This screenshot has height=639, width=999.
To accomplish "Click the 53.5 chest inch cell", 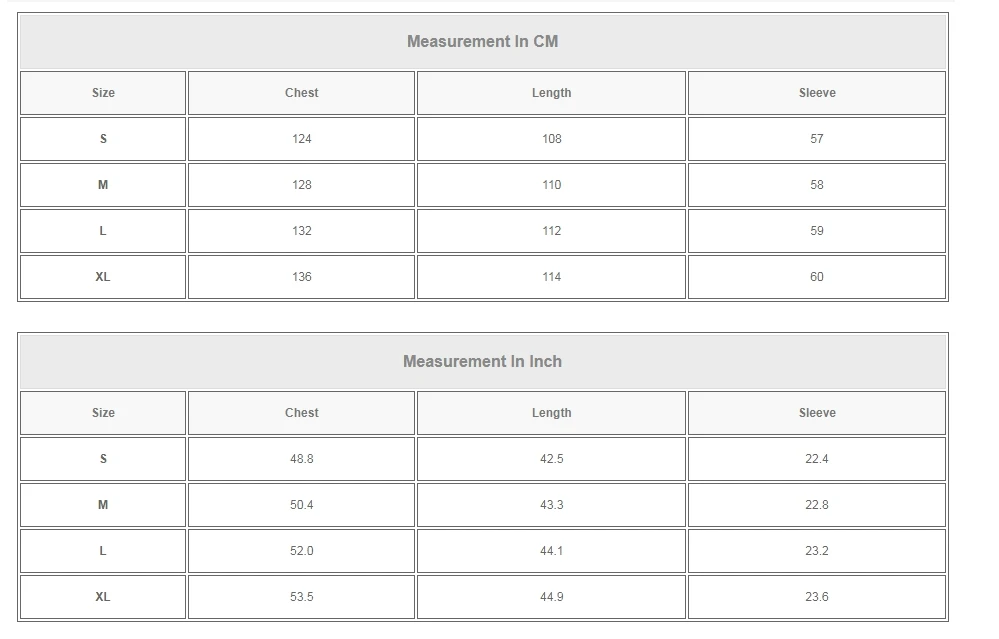I will click(301, 597).
